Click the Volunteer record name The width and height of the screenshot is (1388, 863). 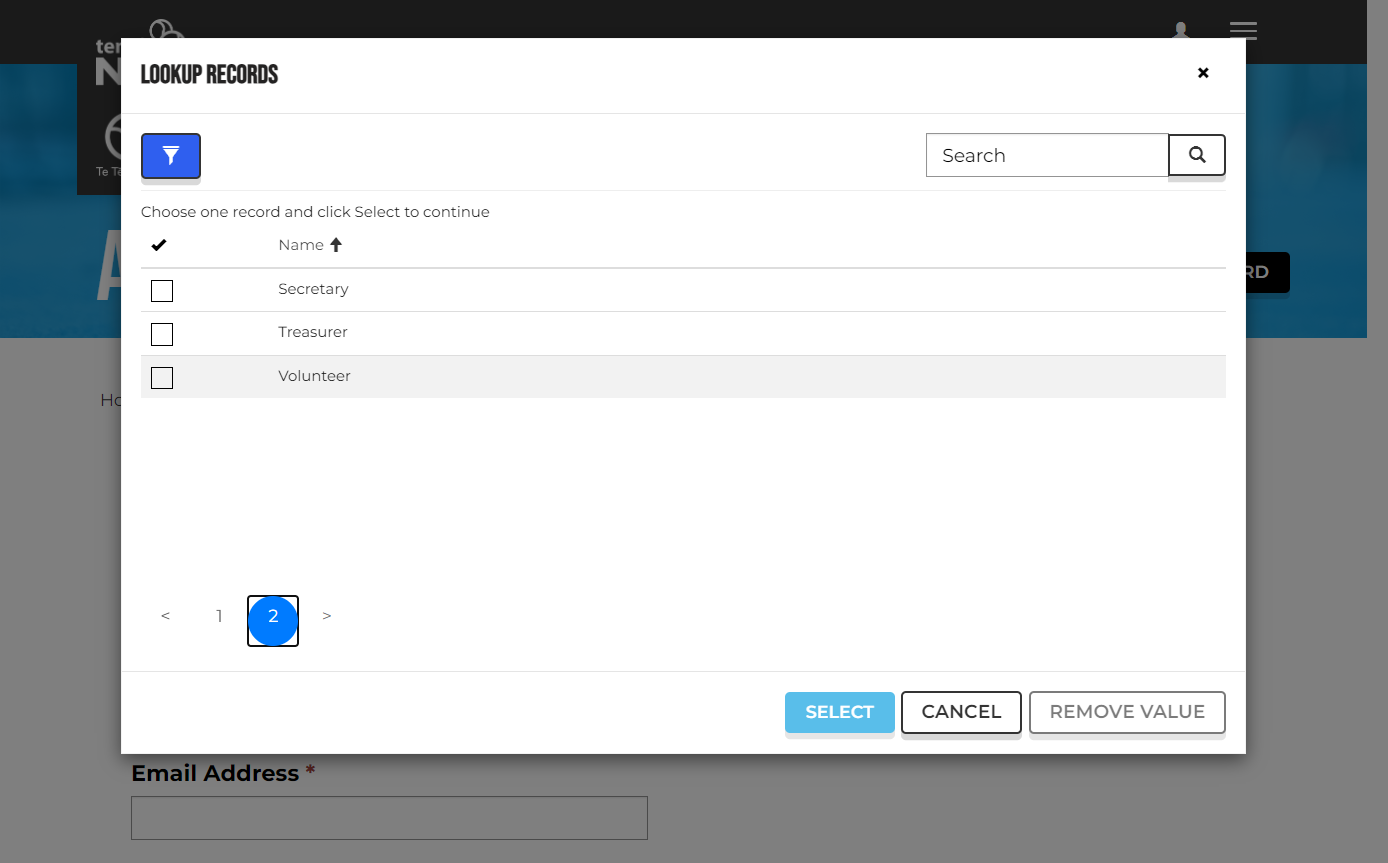point(314,376)
